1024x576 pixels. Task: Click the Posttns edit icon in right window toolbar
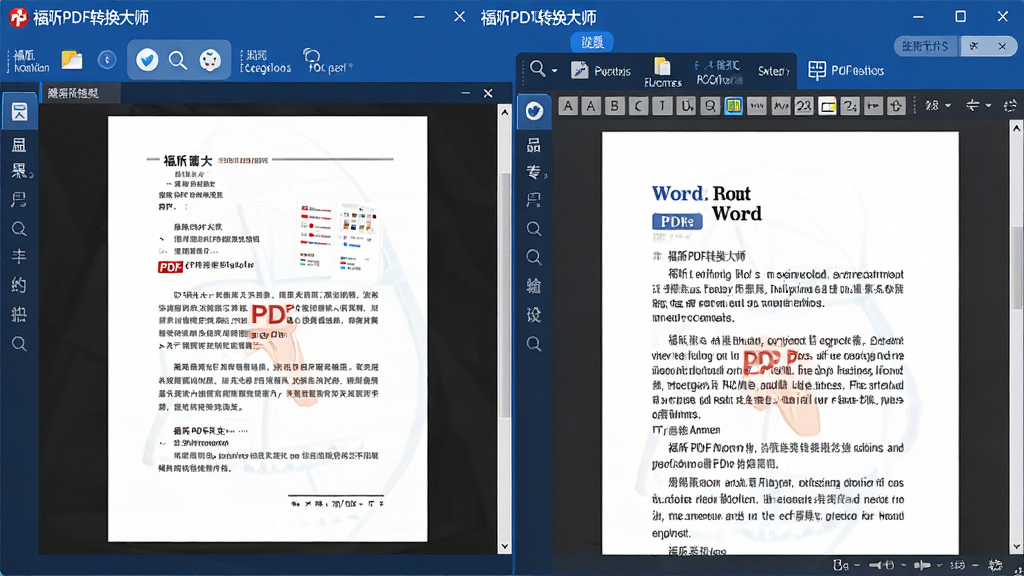click(579, 70)
